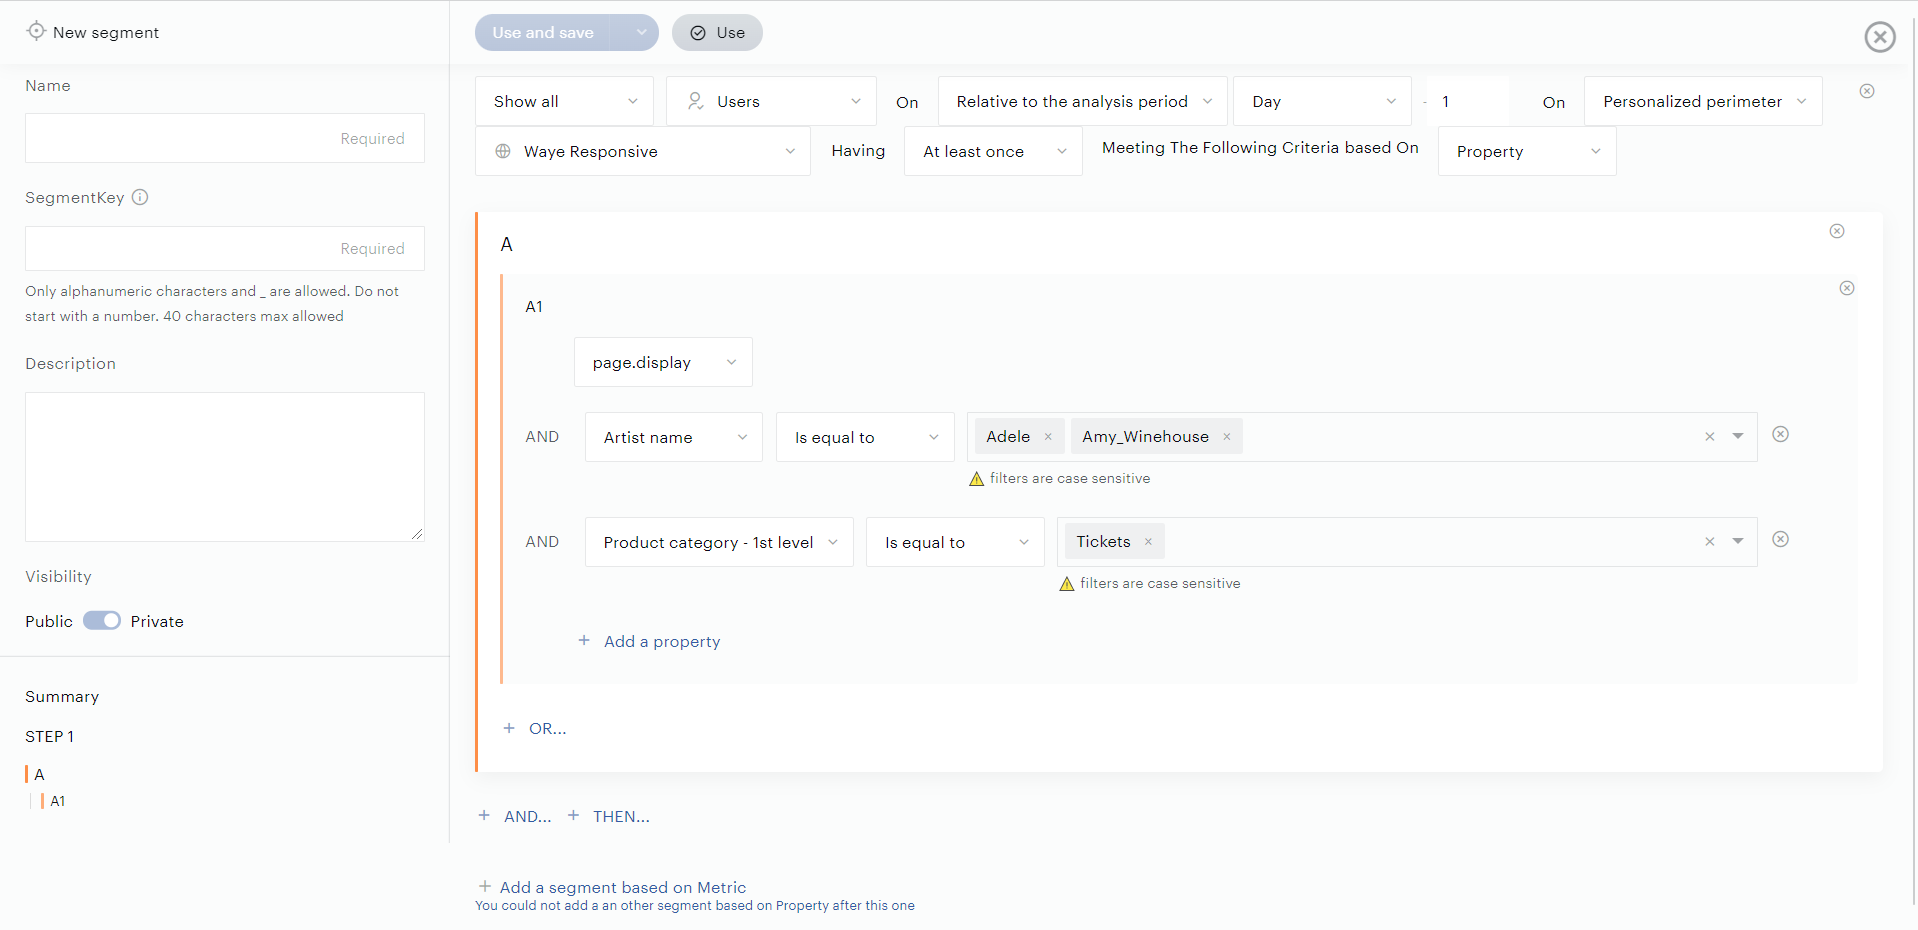Open the page.display event dropdown
1918x930 pixels.
pyautogui.click(x=662, y=362)
